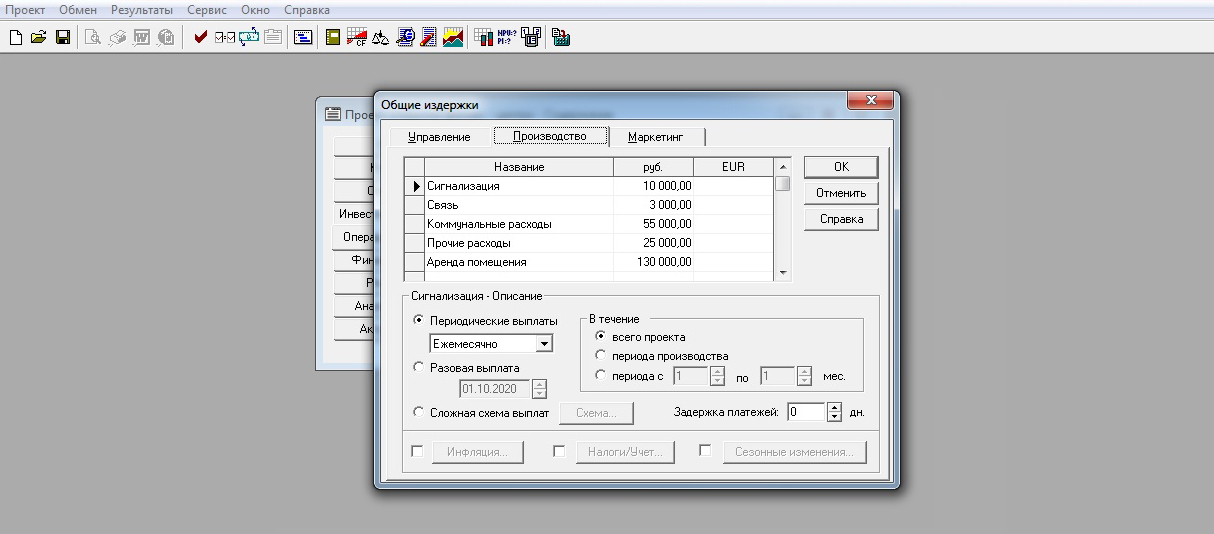Click the blue arrows exchange toolbar icon

249,37
